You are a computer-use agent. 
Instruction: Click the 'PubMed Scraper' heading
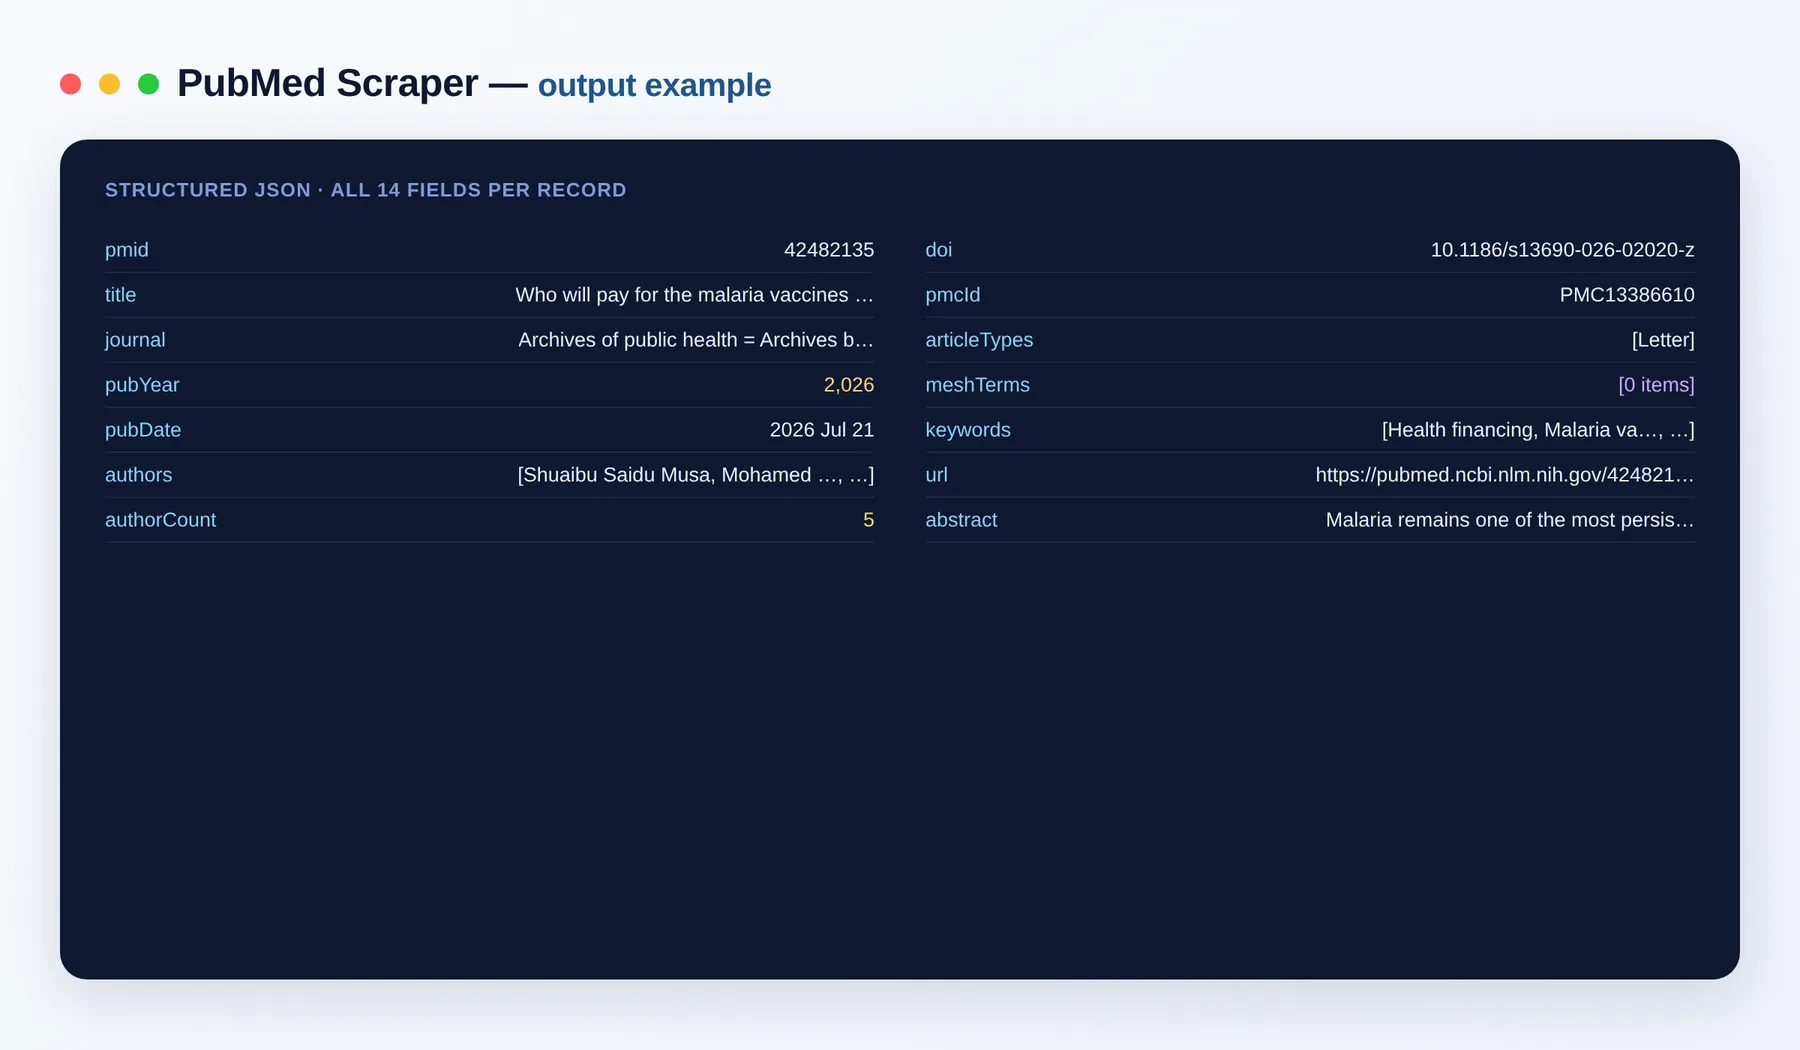[x=327, y=84]
